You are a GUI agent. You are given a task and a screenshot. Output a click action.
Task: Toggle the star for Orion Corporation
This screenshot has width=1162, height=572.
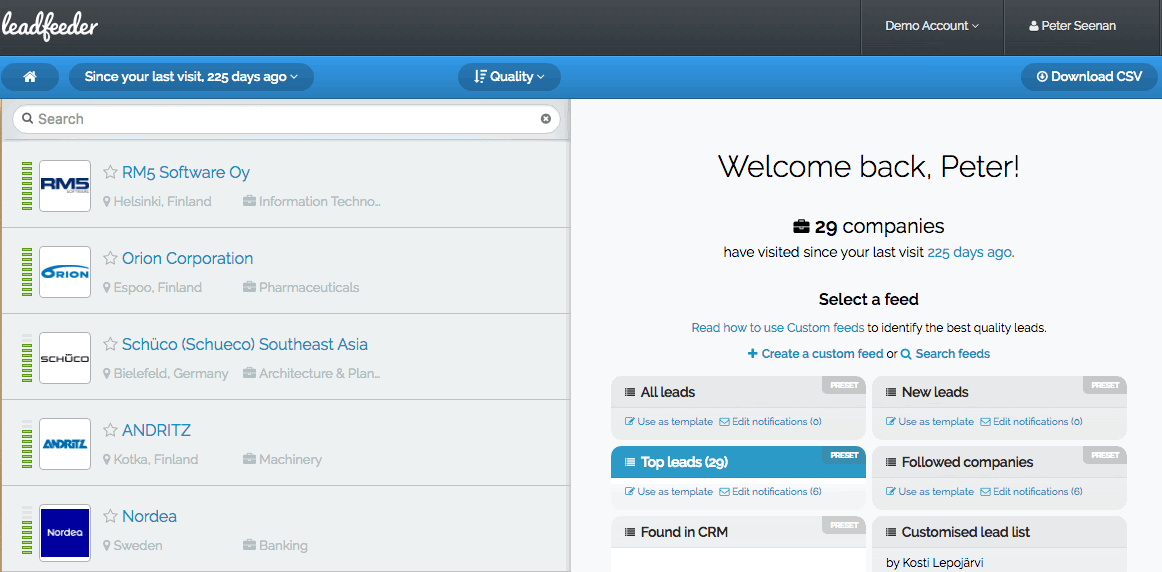110,259
